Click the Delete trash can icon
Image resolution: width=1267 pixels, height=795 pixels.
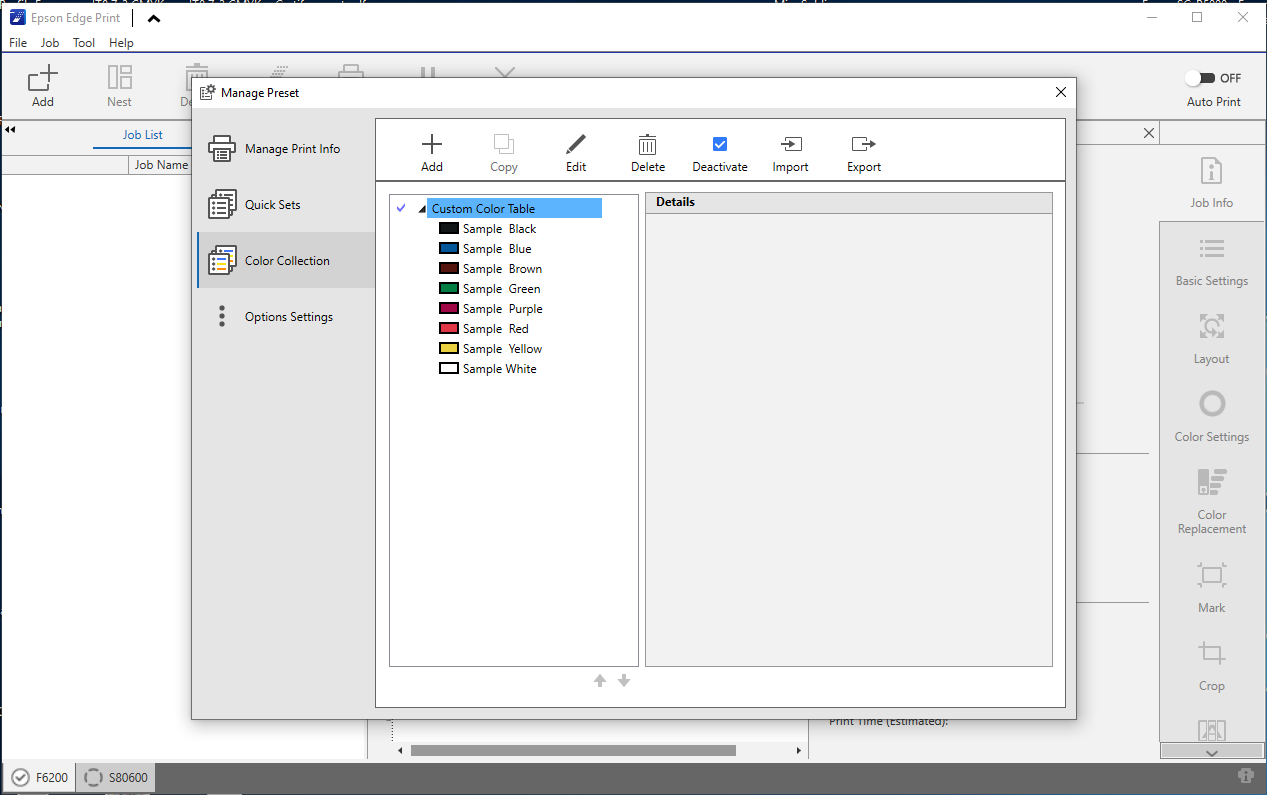[648, 144]
